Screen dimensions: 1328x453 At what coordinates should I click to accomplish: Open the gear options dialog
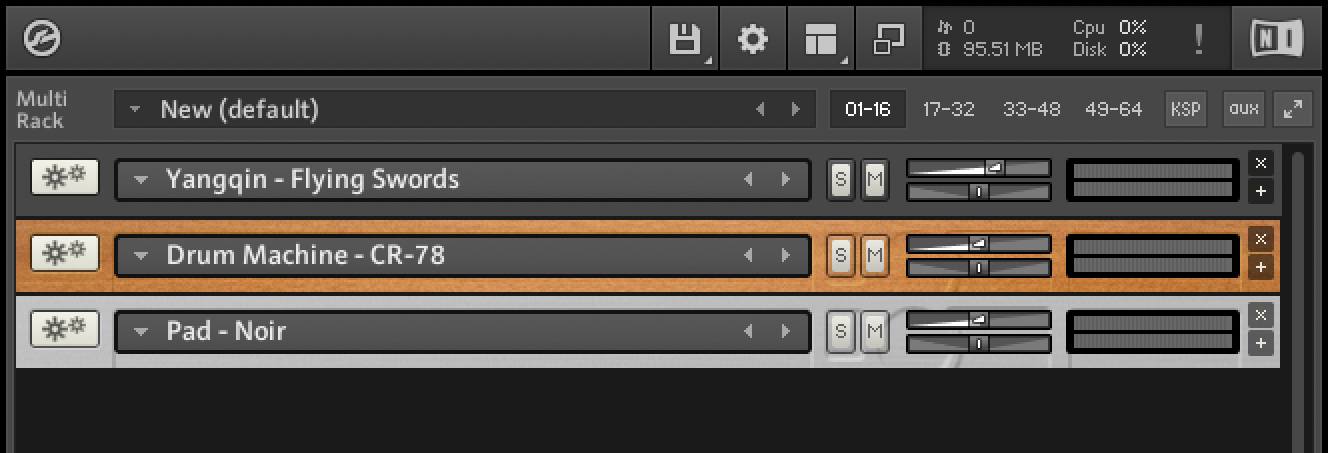point(752,40)
